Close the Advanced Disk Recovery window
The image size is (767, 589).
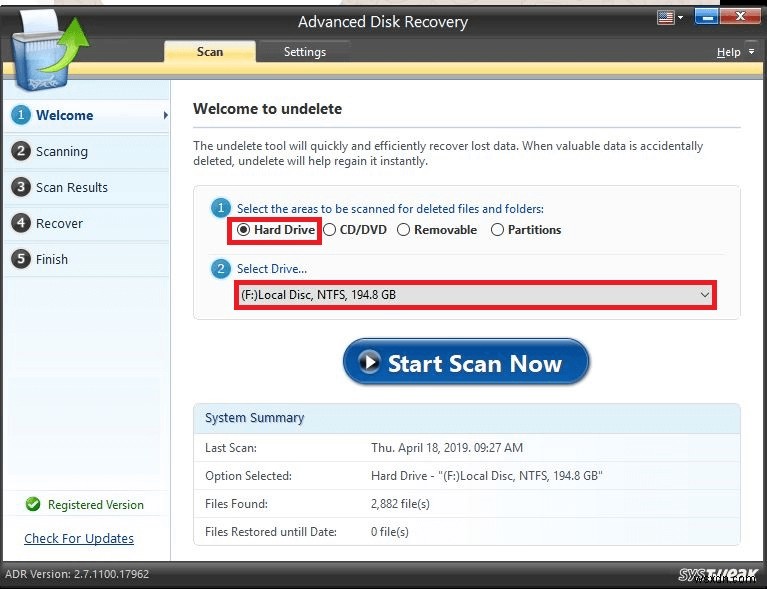741,17
